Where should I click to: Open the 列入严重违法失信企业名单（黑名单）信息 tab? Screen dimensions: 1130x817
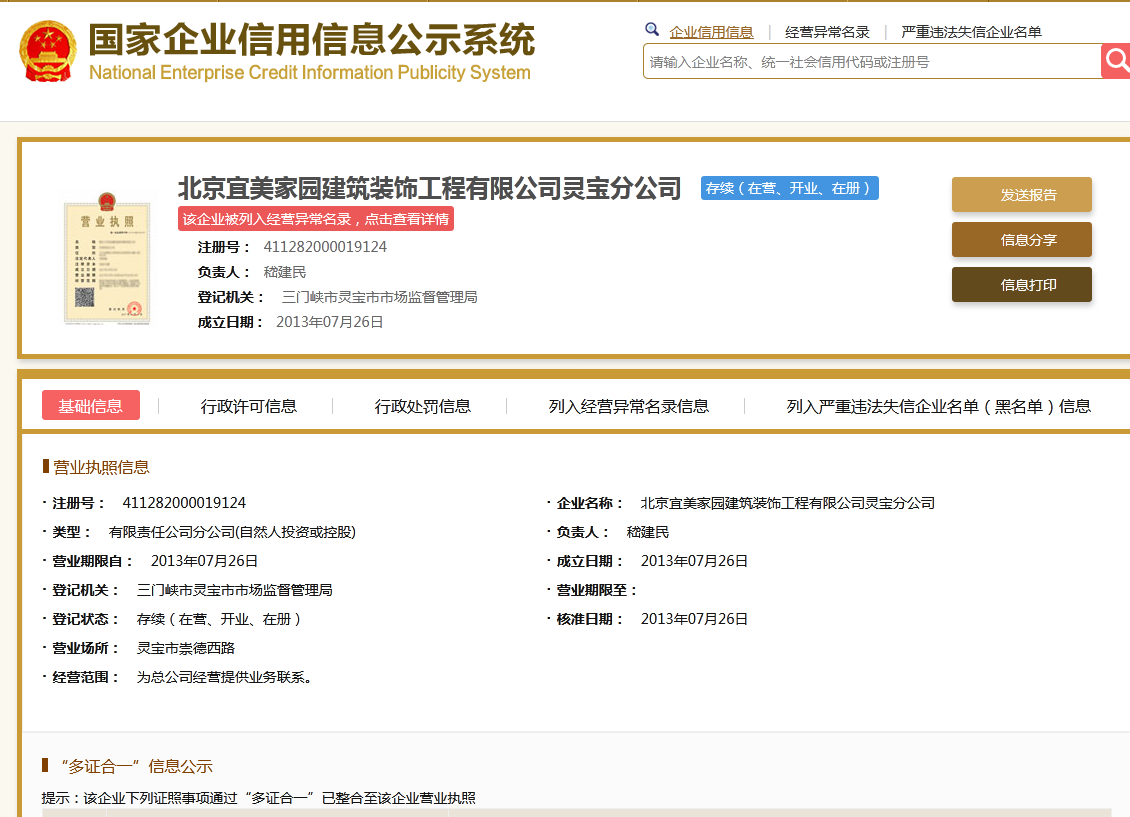[x=938, y=406]
